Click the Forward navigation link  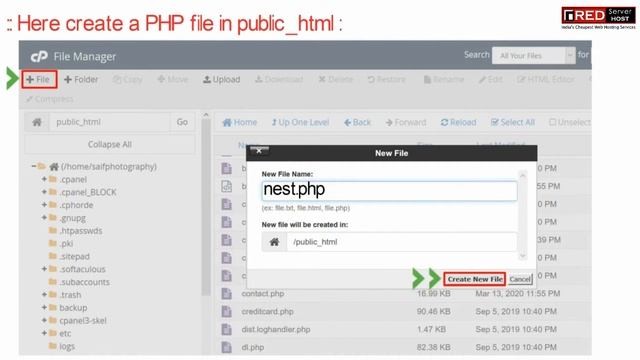click(406, 122)
